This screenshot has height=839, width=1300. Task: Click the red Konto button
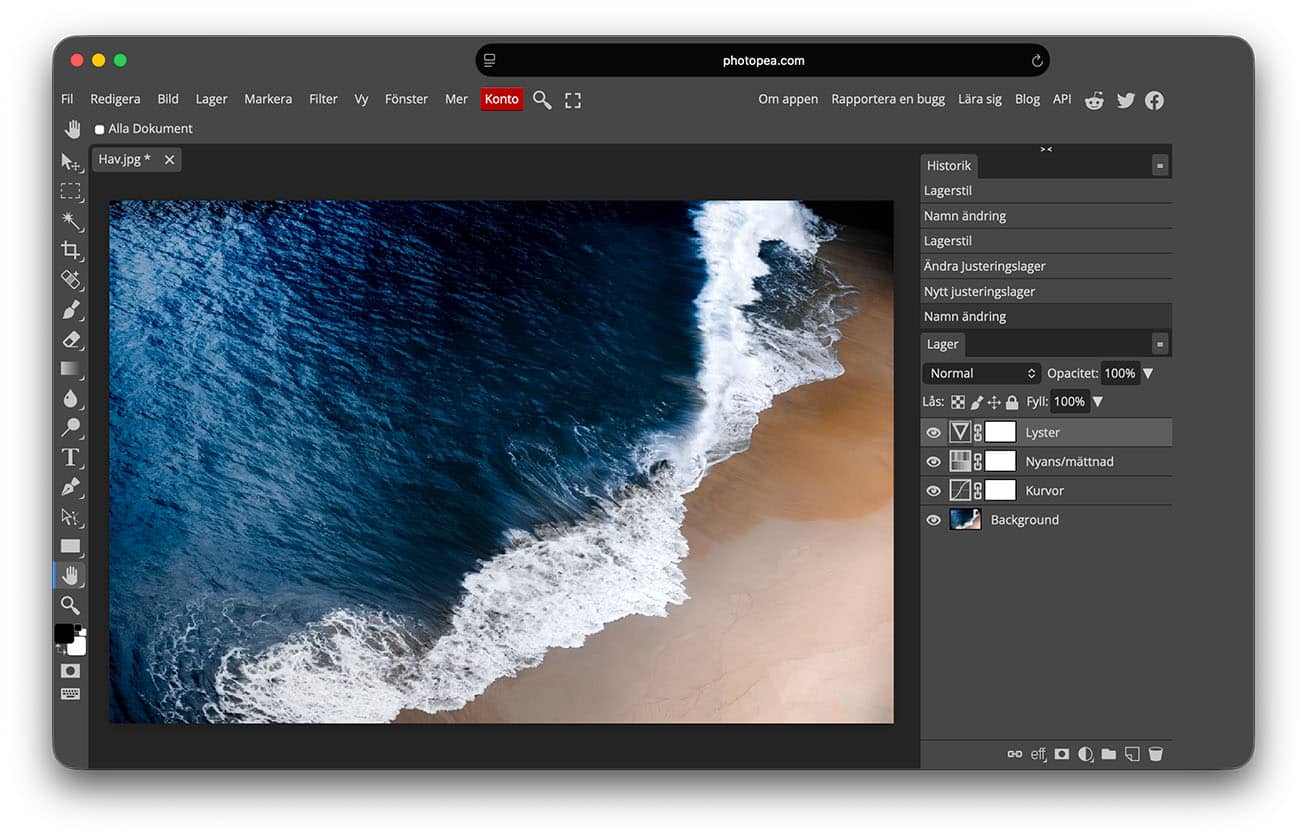point(501,99)
